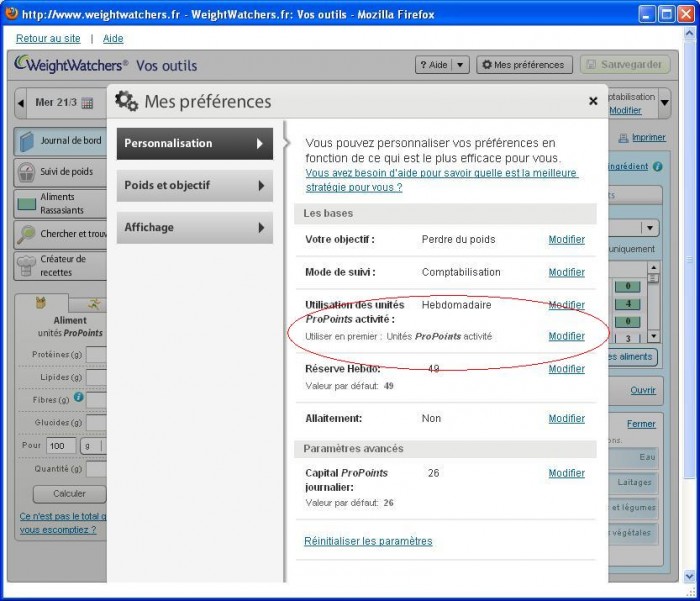Click the list scrollbar down arrow

tap(654, 336)
